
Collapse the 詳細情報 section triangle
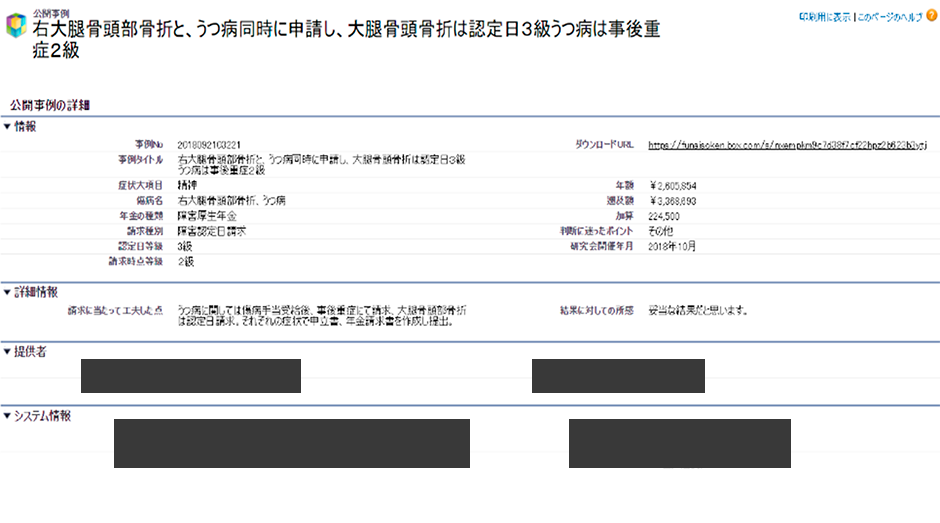[7, 292]
